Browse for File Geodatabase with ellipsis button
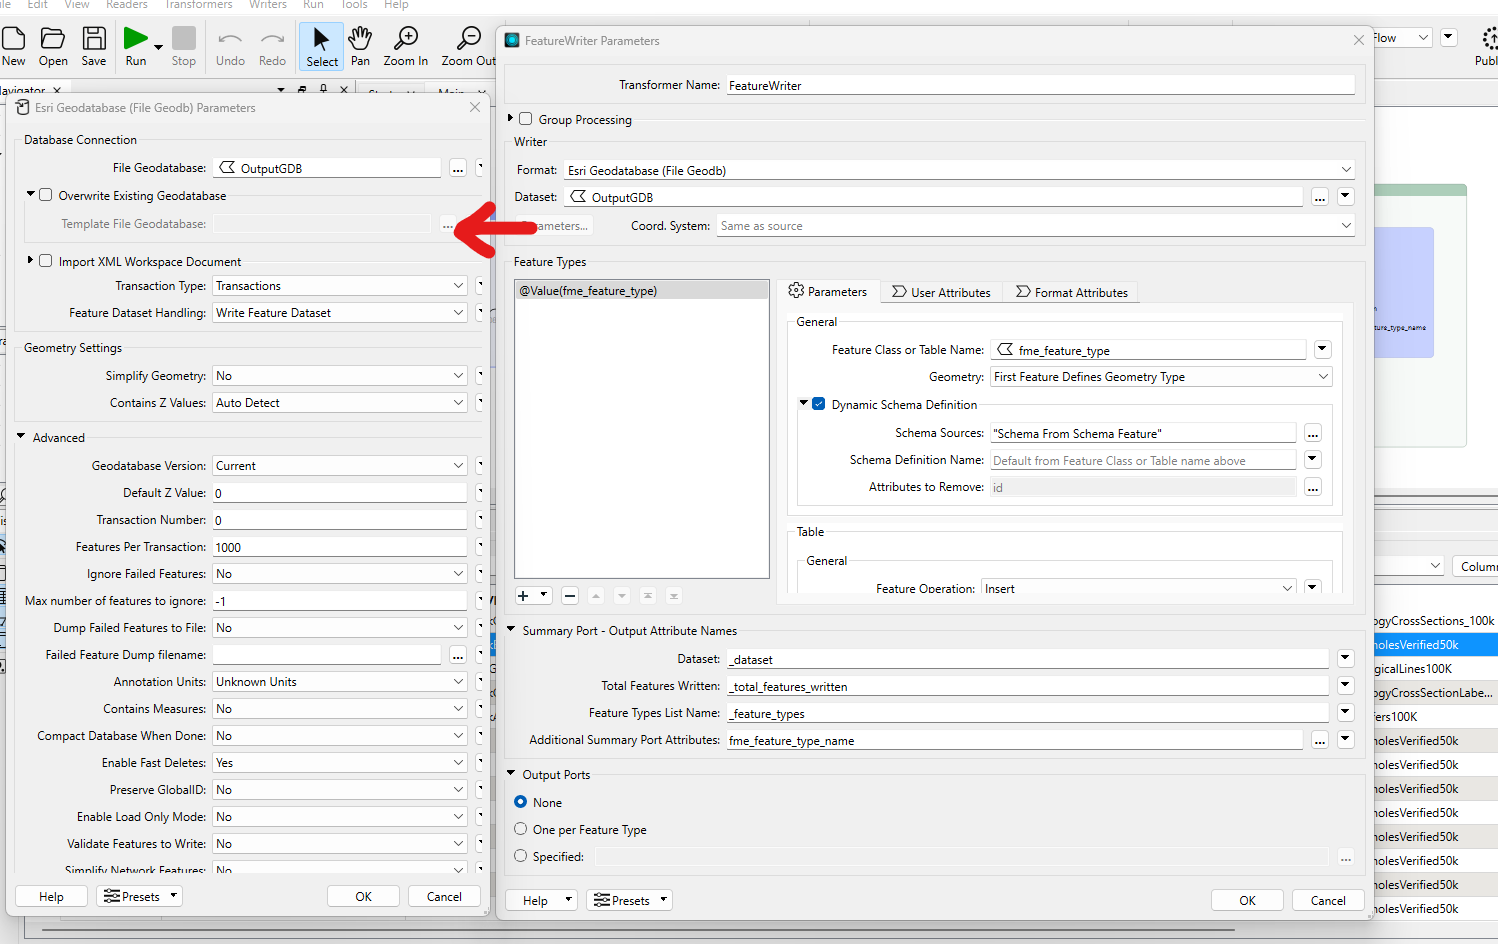The width and height of the screenshot is (1498, 944). click(x=458, y=168)
